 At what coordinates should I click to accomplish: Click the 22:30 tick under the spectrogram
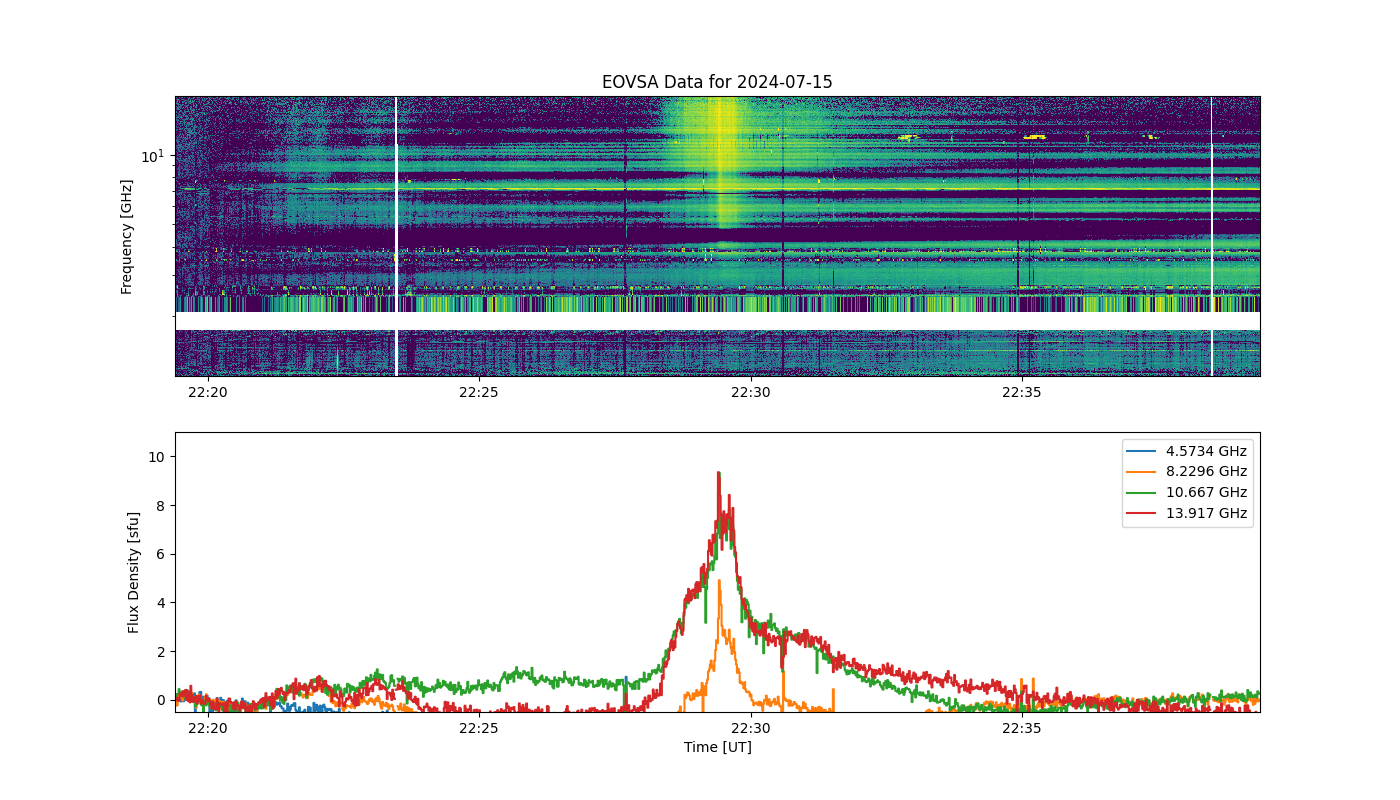click(750, 392)
